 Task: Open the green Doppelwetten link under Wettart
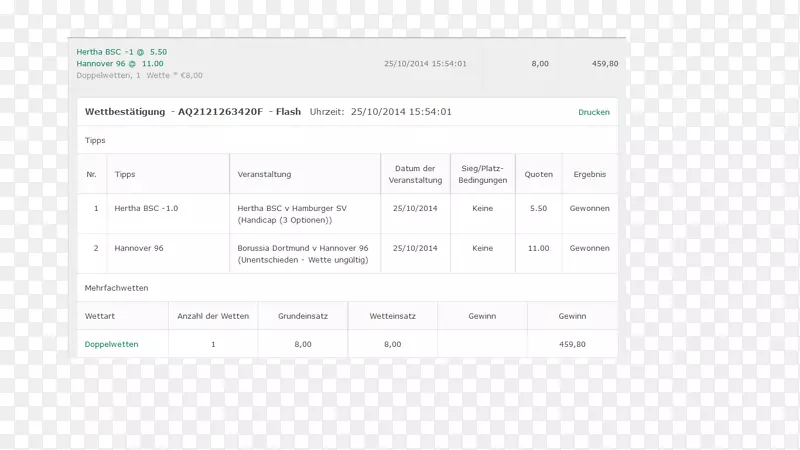click(x=111, y=344)
